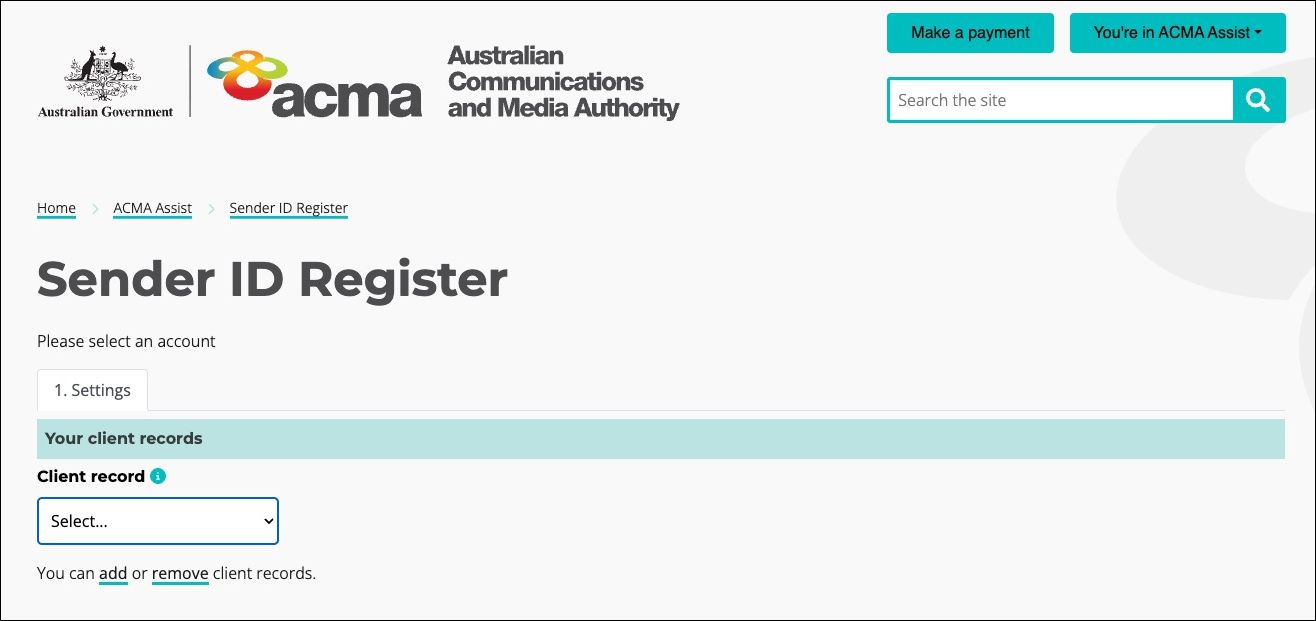Image resolution: width=1316 pixels, height=621 pixels.
Task: Click the Australian Government coat of arms
Action: 100,75
